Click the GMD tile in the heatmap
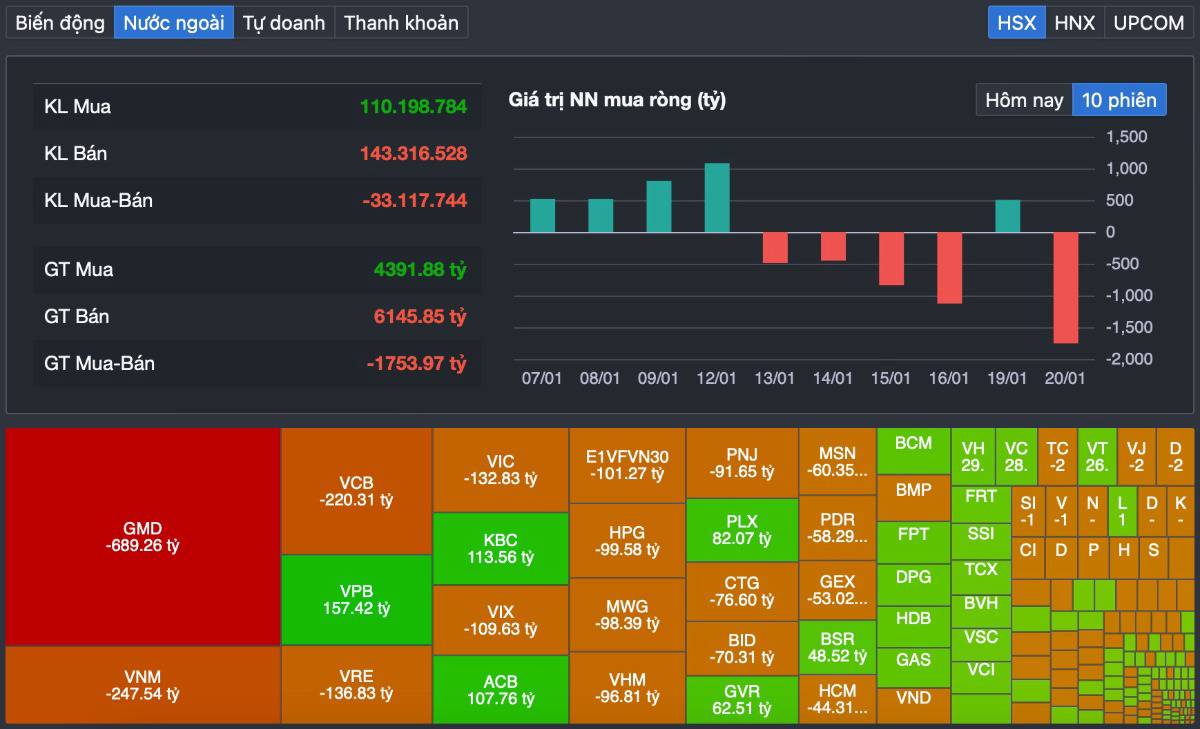This screenshot has height=729, width=1200. (140, 535)
